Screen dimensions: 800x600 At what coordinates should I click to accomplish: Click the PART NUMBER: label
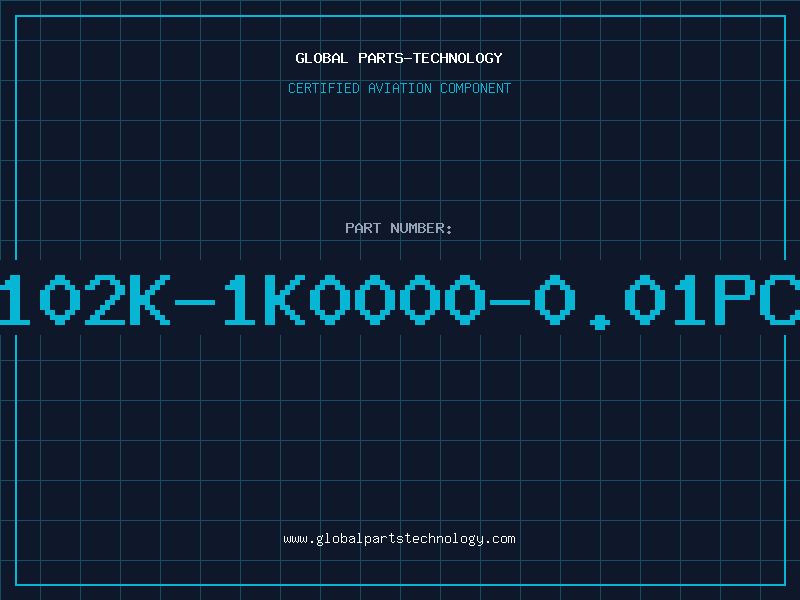coord(398,228)
